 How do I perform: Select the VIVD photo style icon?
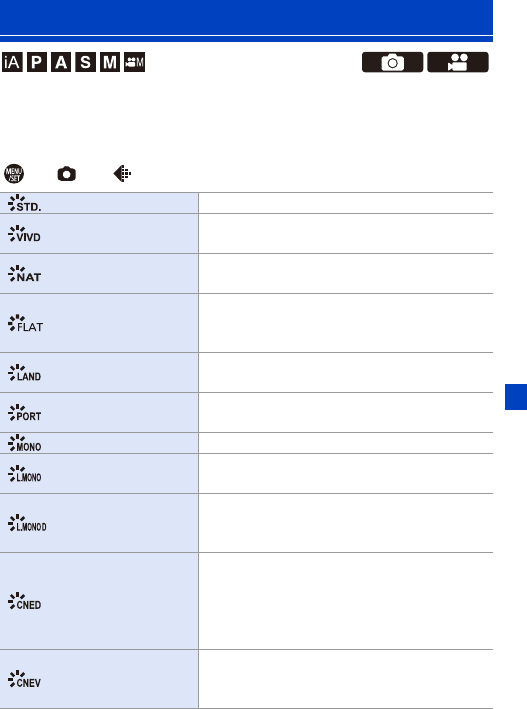click(24, 234)
